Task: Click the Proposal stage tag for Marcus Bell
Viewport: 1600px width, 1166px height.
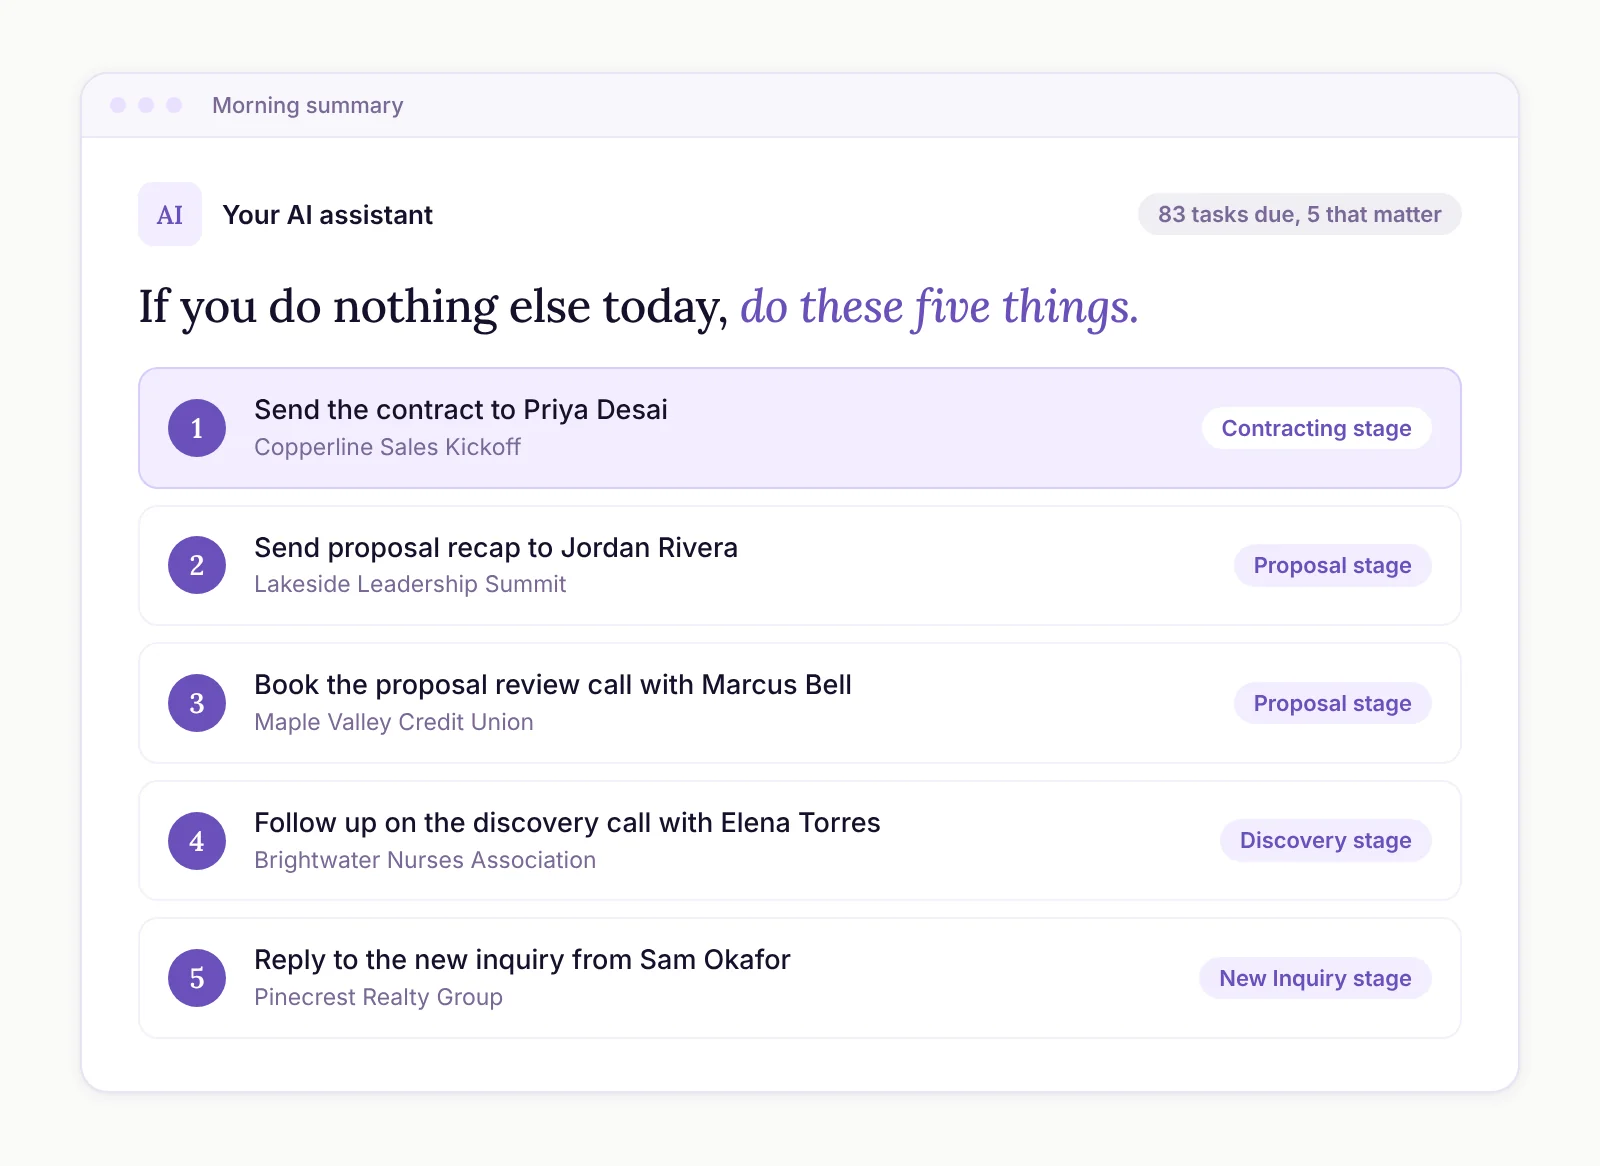Action: 1332,703
